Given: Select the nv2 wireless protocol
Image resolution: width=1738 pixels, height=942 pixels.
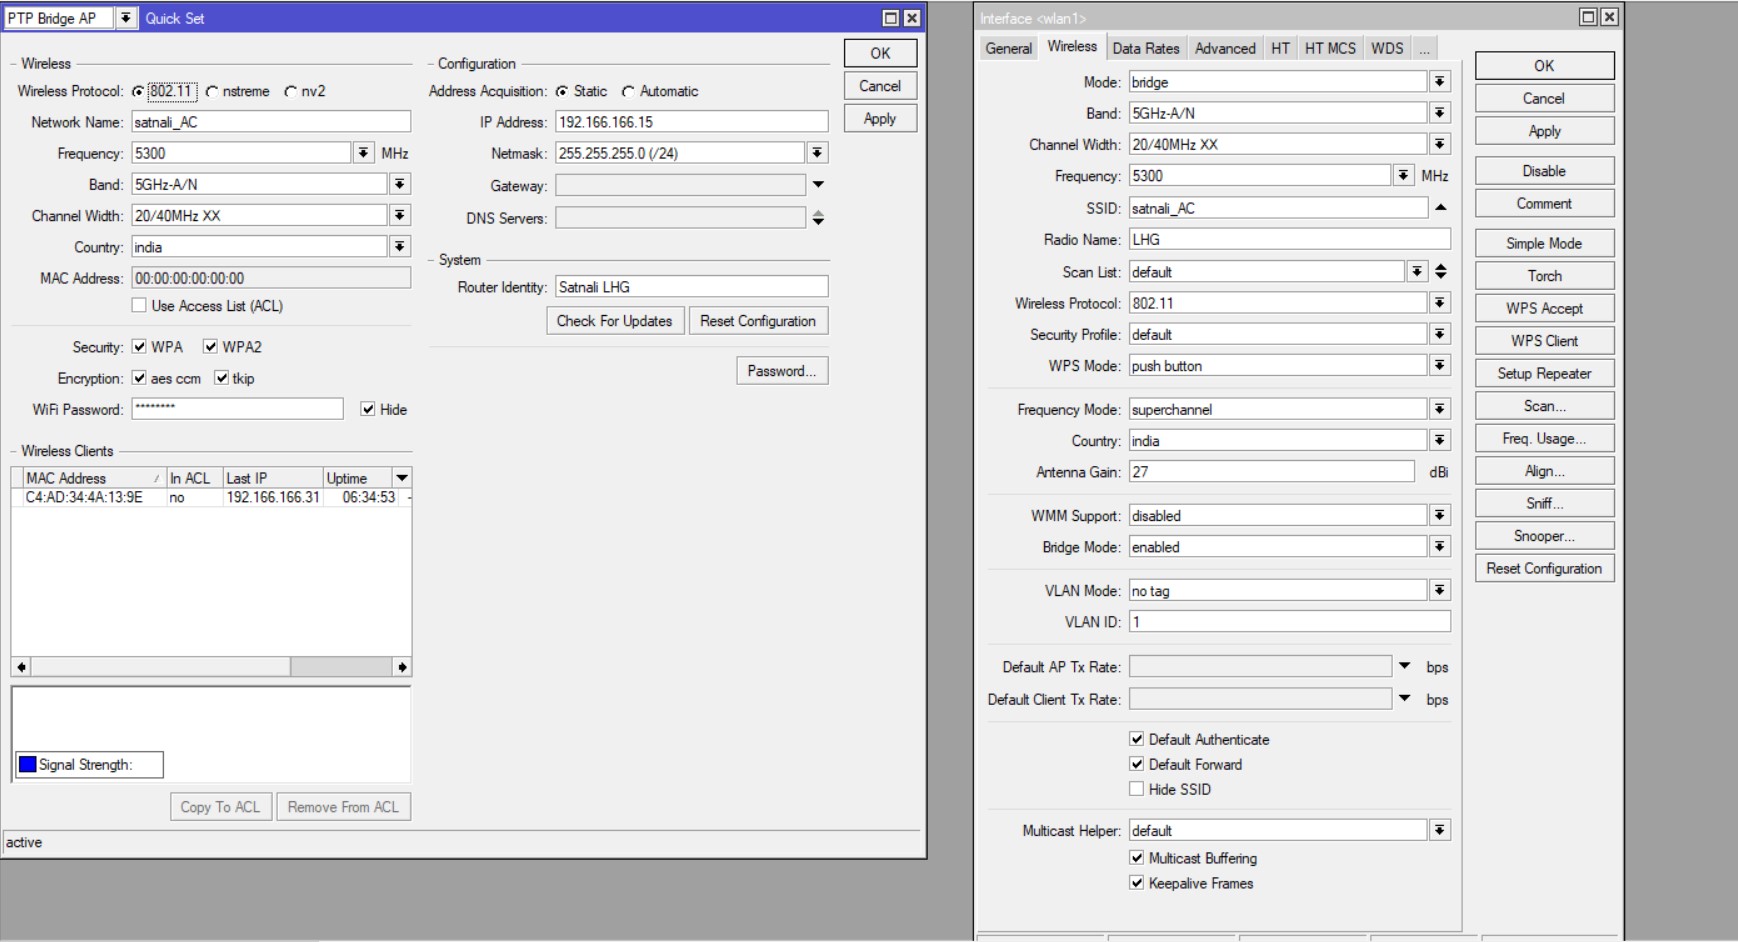Looking at the screenshot, I should click(291, 91).
